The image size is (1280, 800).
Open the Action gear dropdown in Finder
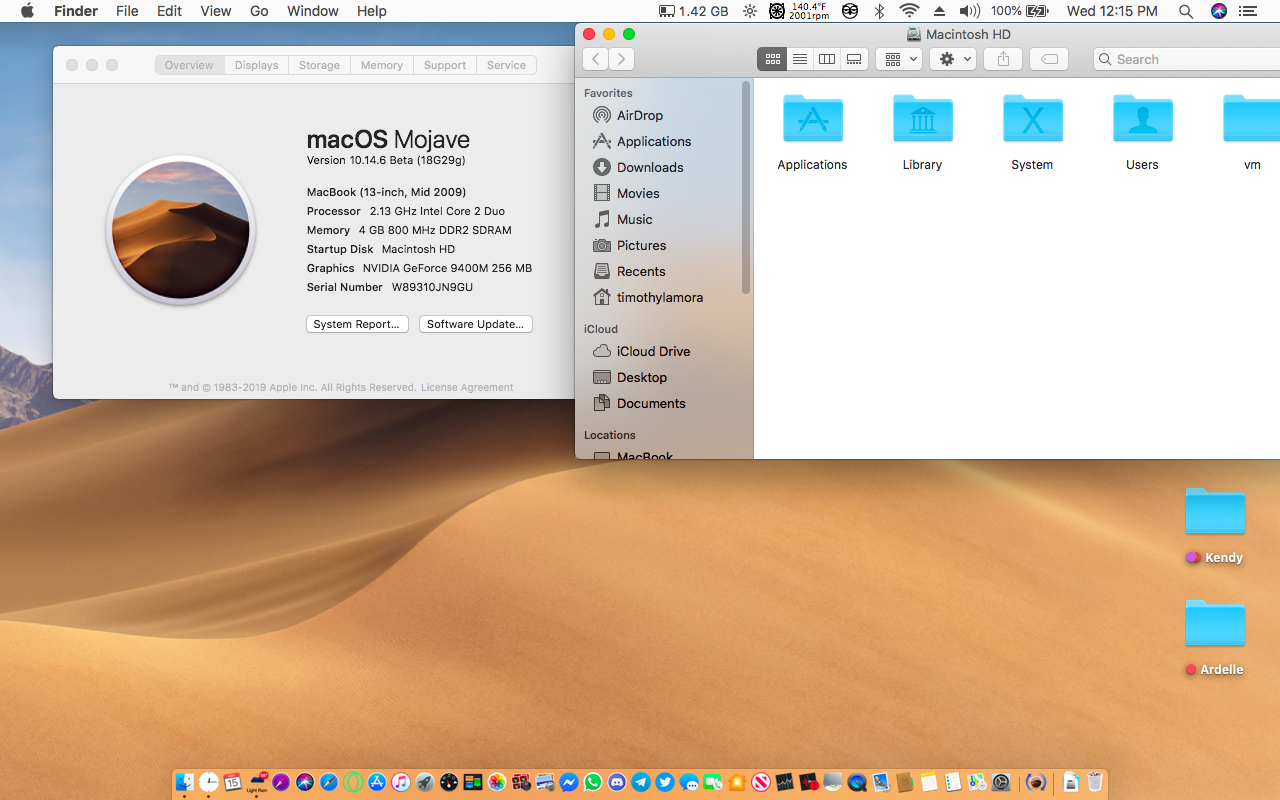(x=953, y=59)
